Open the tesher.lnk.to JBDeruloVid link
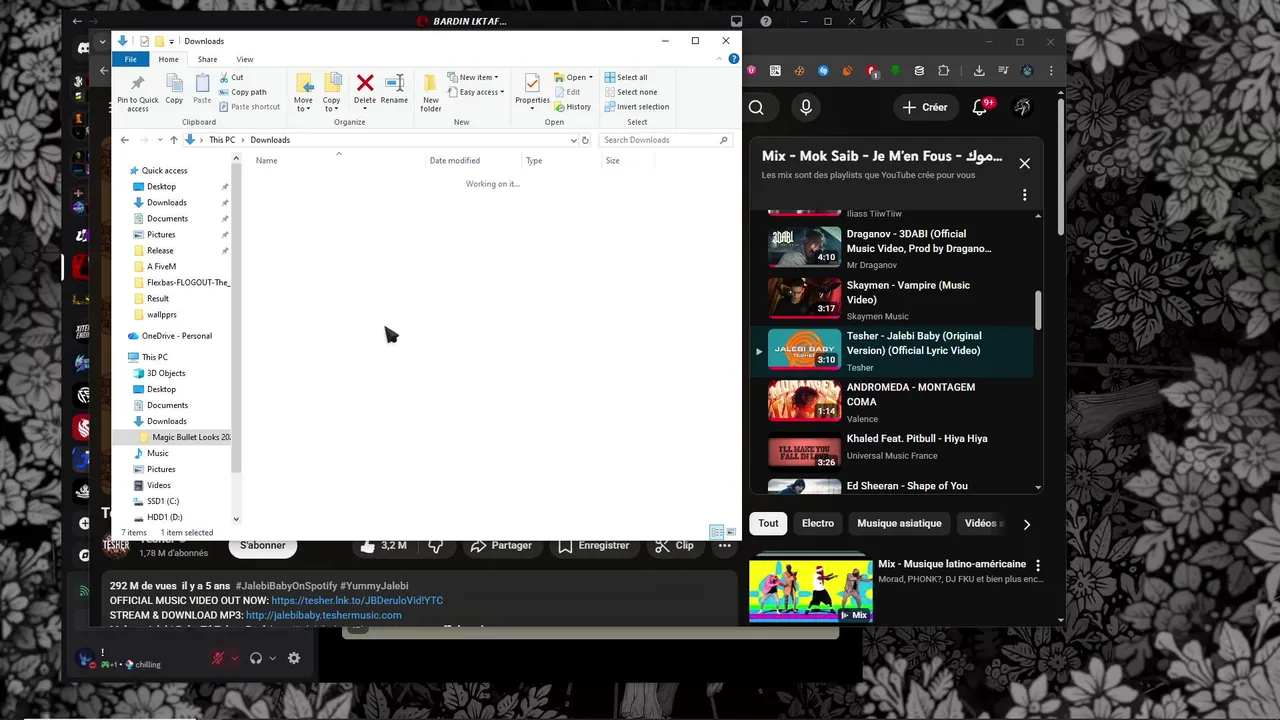 pyautogui.click(x=357, y=600)
